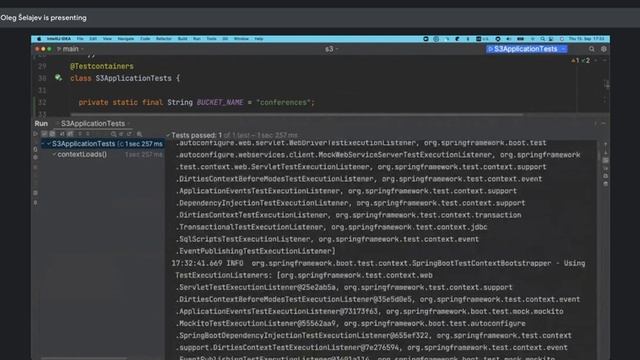Click the .EventPublishingTestExecutionListener] log line
This screenshot has width=640, height=360.
point(256,251)
